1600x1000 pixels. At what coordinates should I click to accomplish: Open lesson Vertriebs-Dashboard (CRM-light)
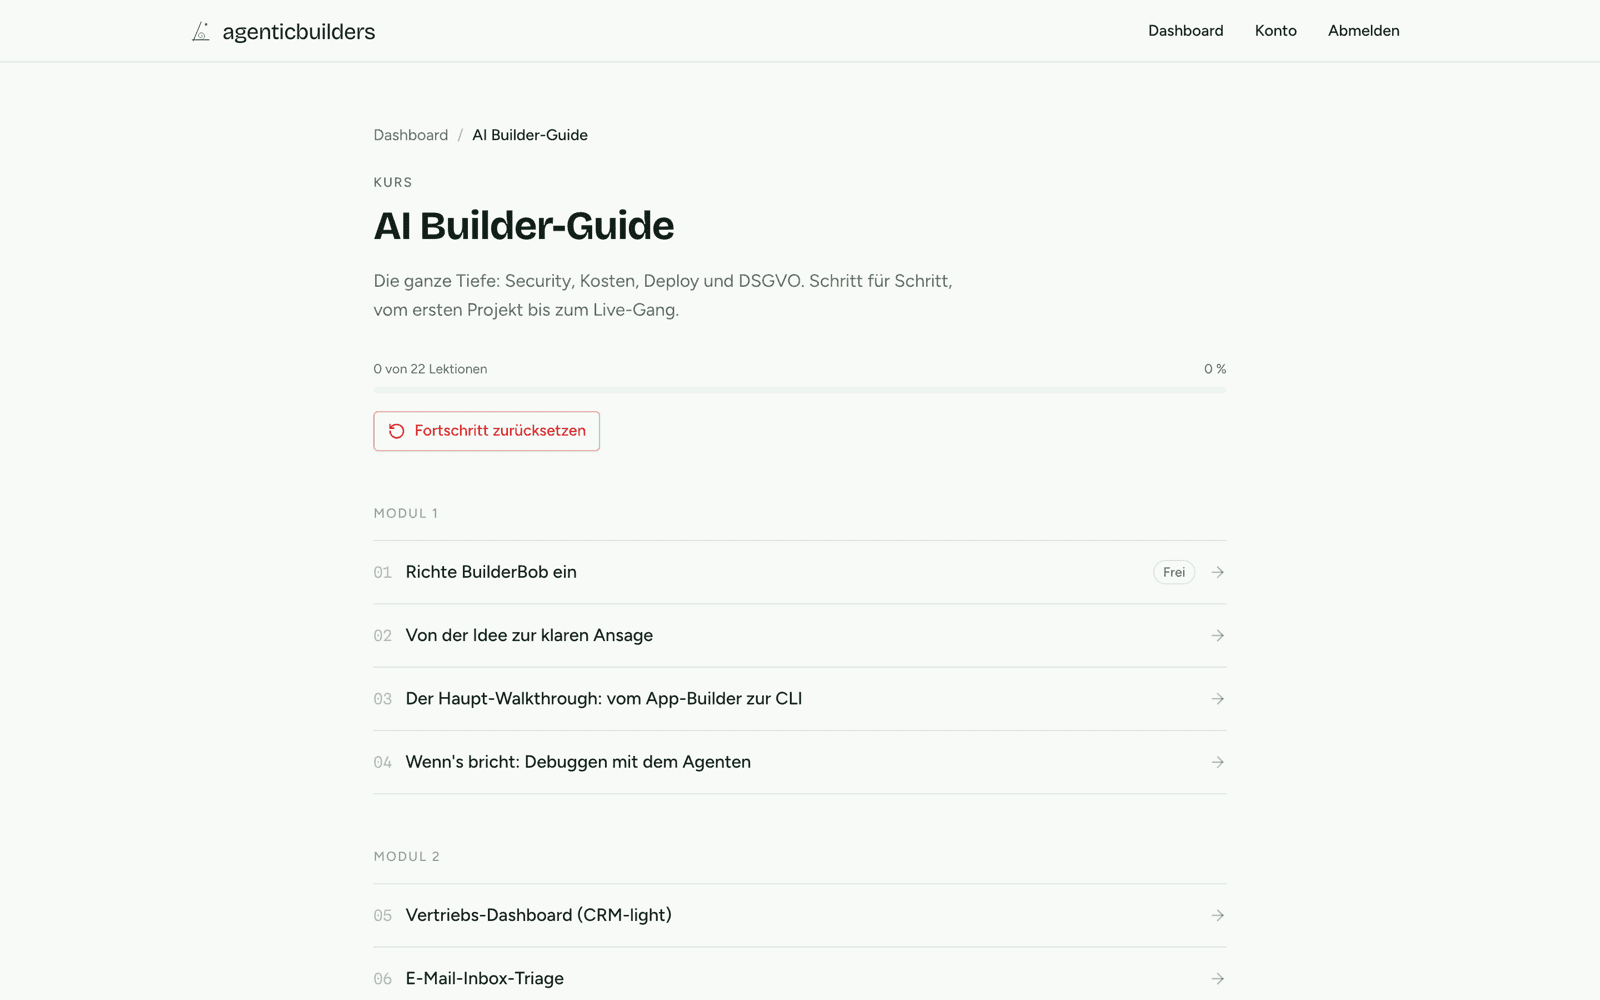click(800, 915)
